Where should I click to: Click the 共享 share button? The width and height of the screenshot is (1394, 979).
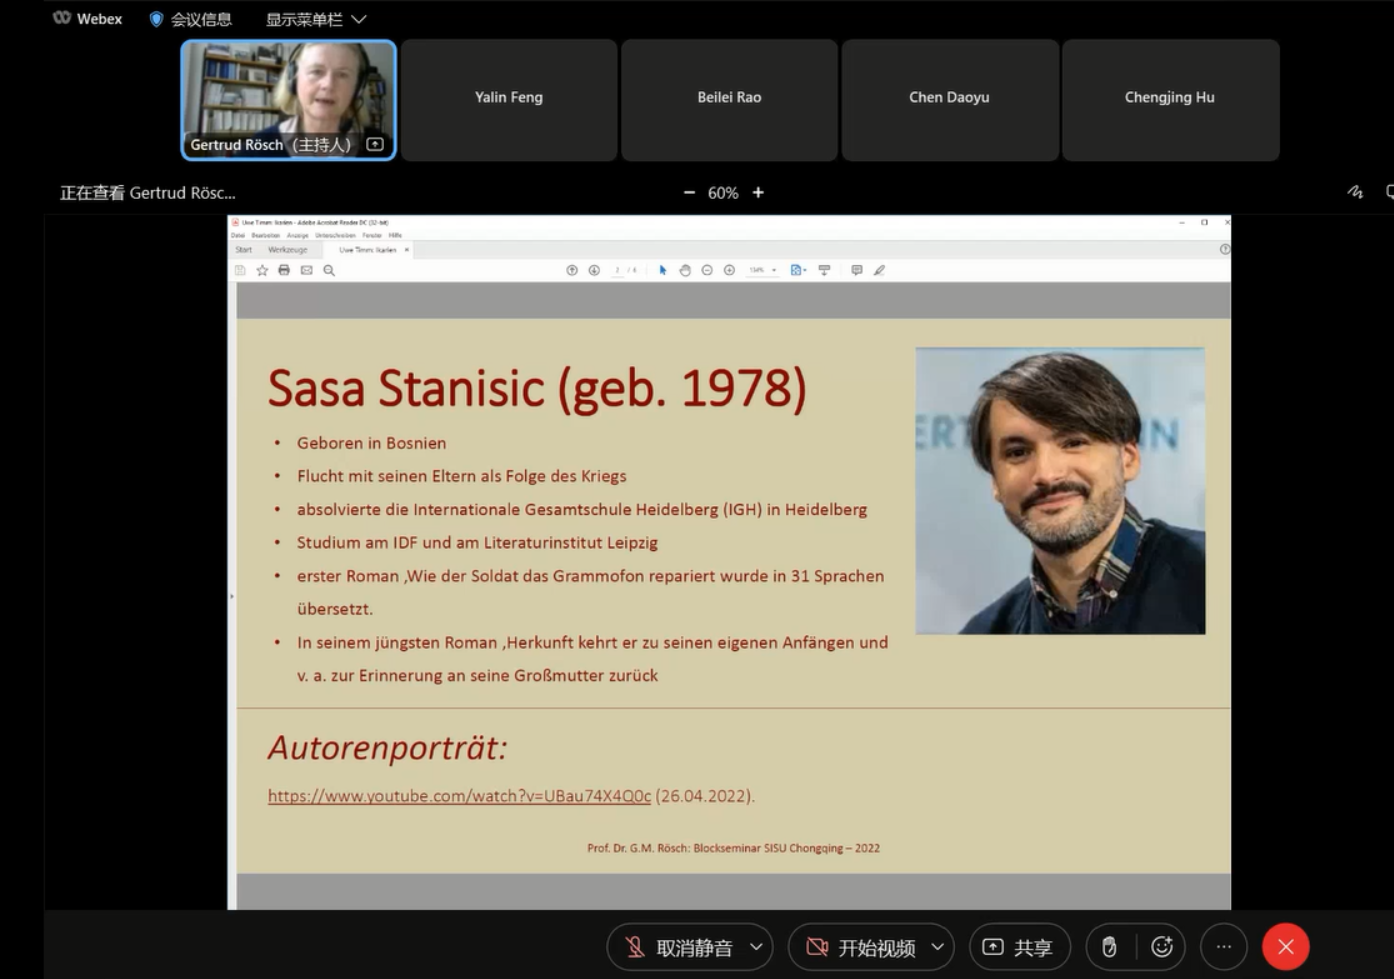pos(1018,947)
